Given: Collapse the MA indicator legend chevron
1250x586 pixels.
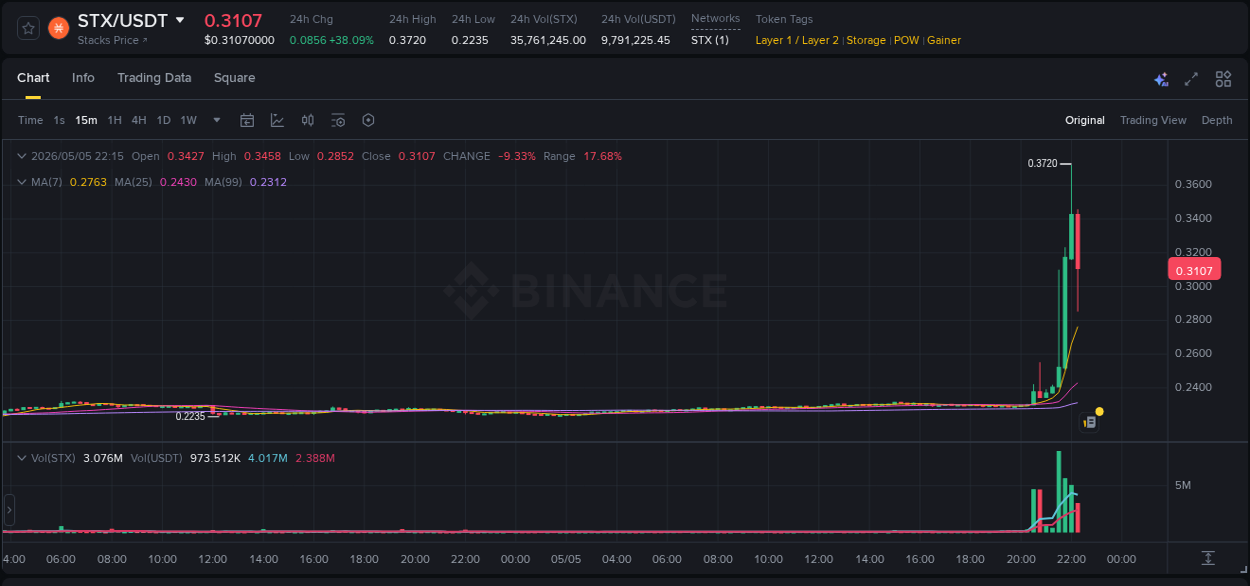Looking at the screenshot, I should (x=22, y=182).
